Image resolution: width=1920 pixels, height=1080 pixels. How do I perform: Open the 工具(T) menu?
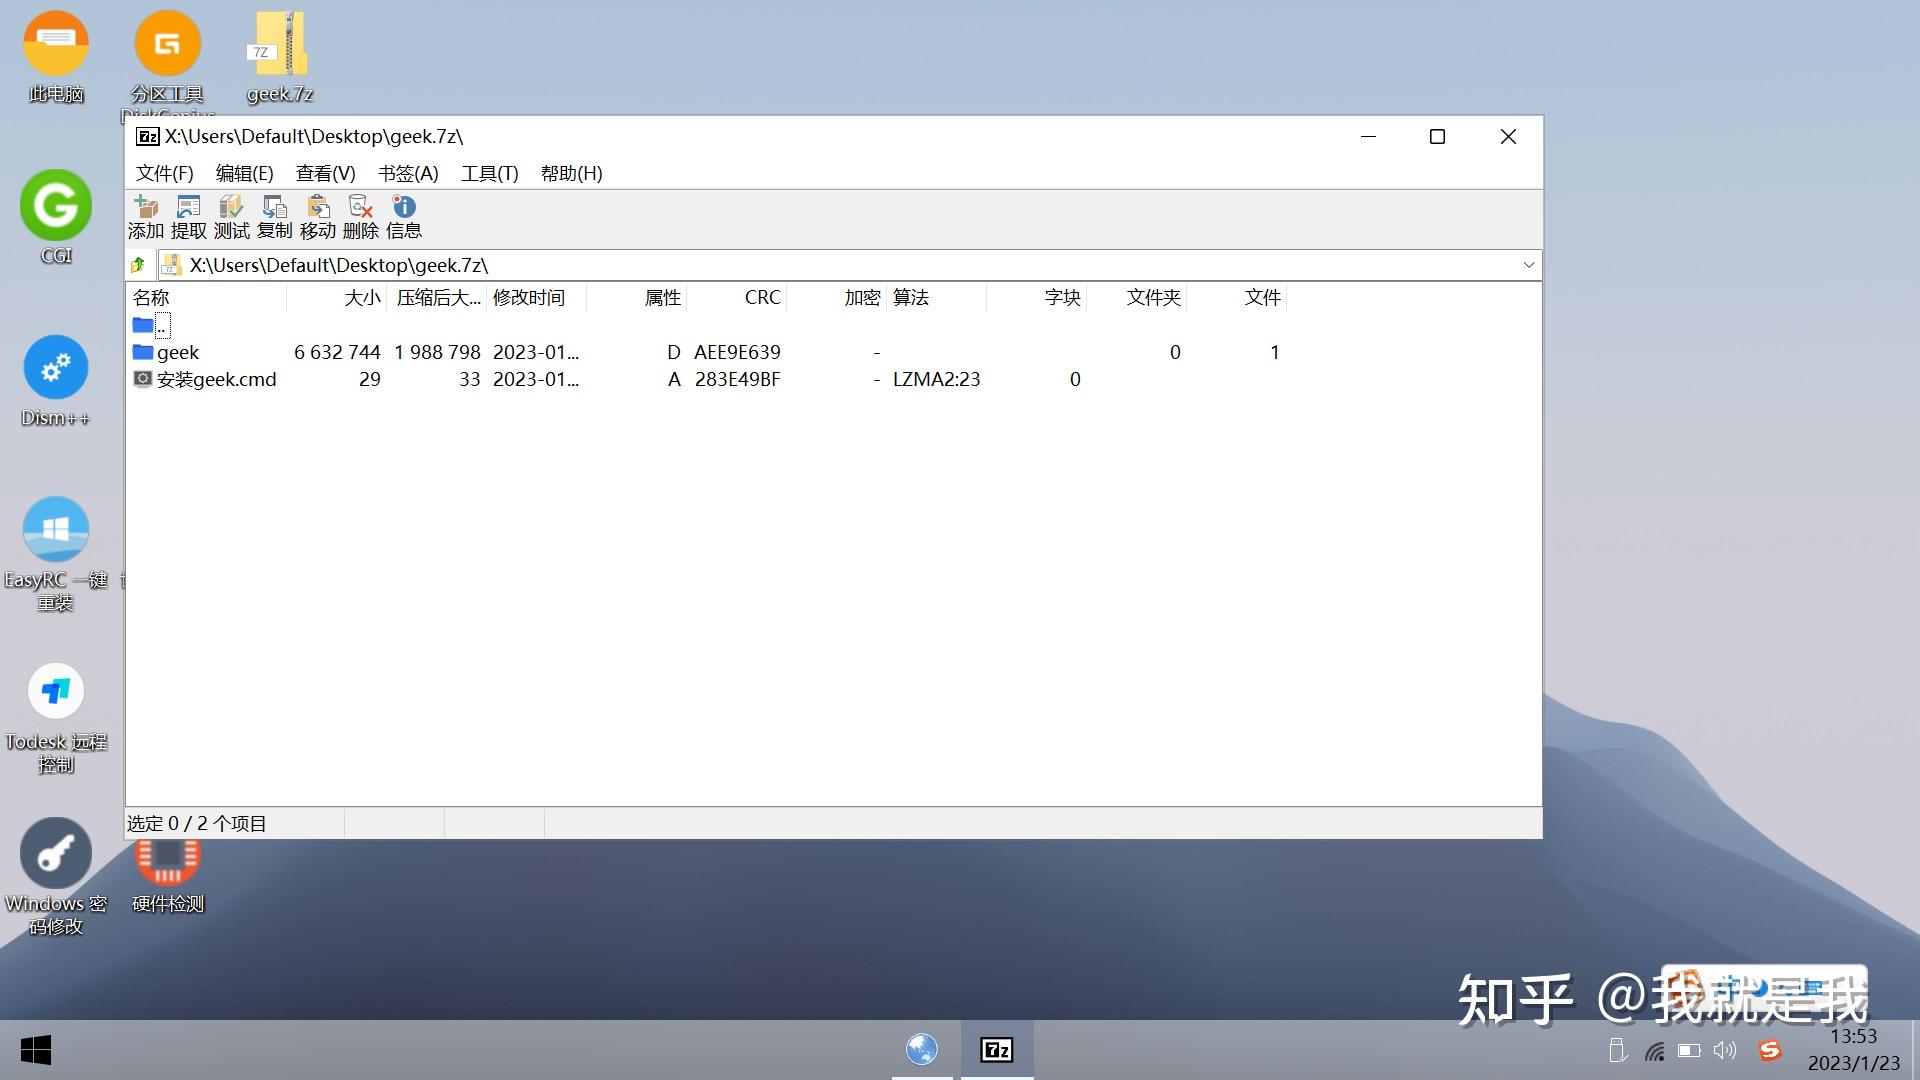pyautogui.click(x=489, y=173)
